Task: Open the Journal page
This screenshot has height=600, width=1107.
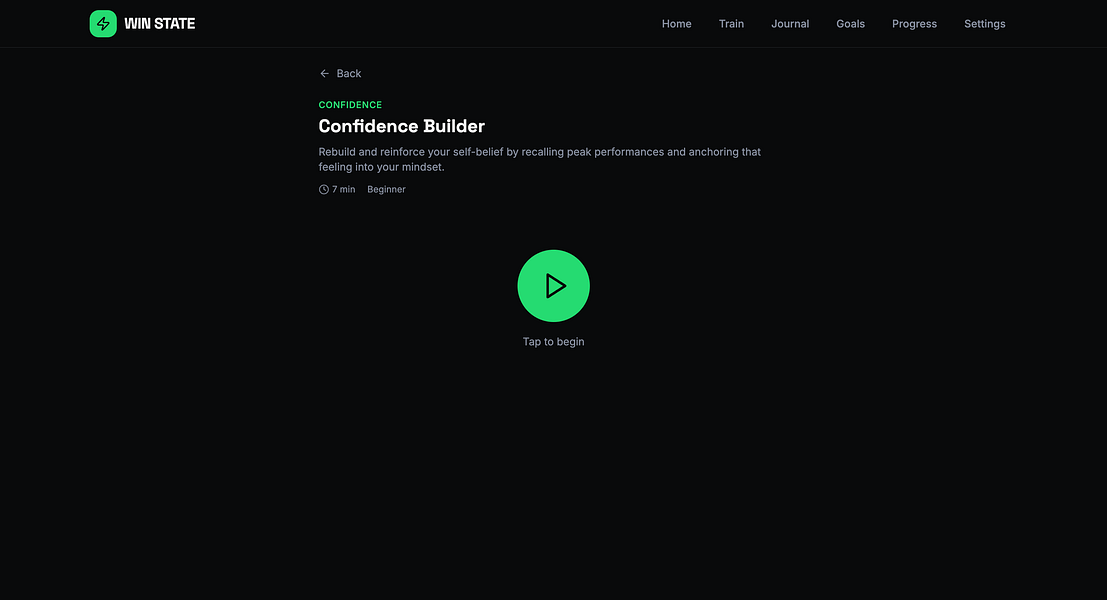Action: pos(790,23)
